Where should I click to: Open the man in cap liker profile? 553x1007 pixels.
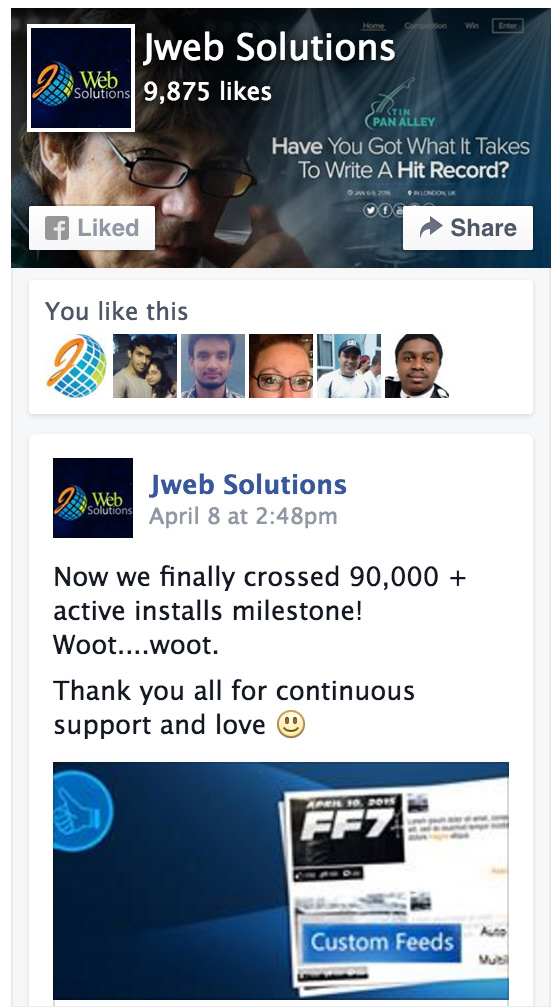[349, 365]
